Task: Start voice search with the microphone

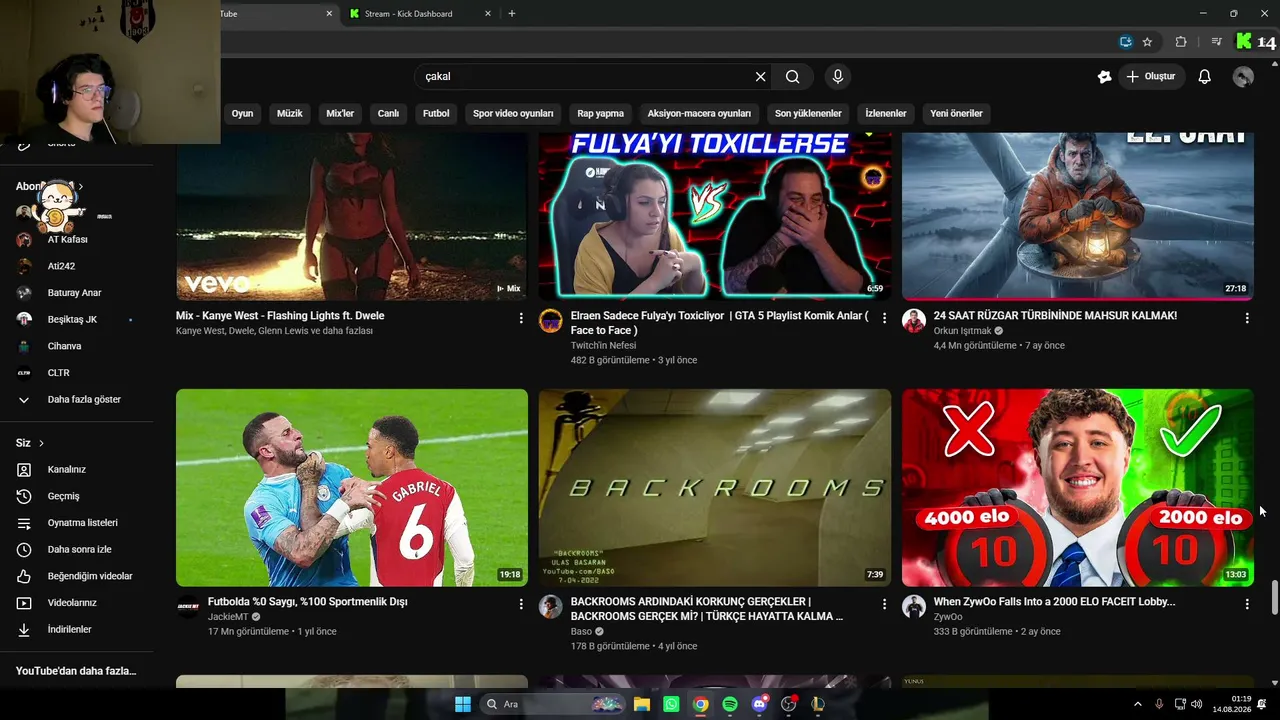Action: pos(838,77)
